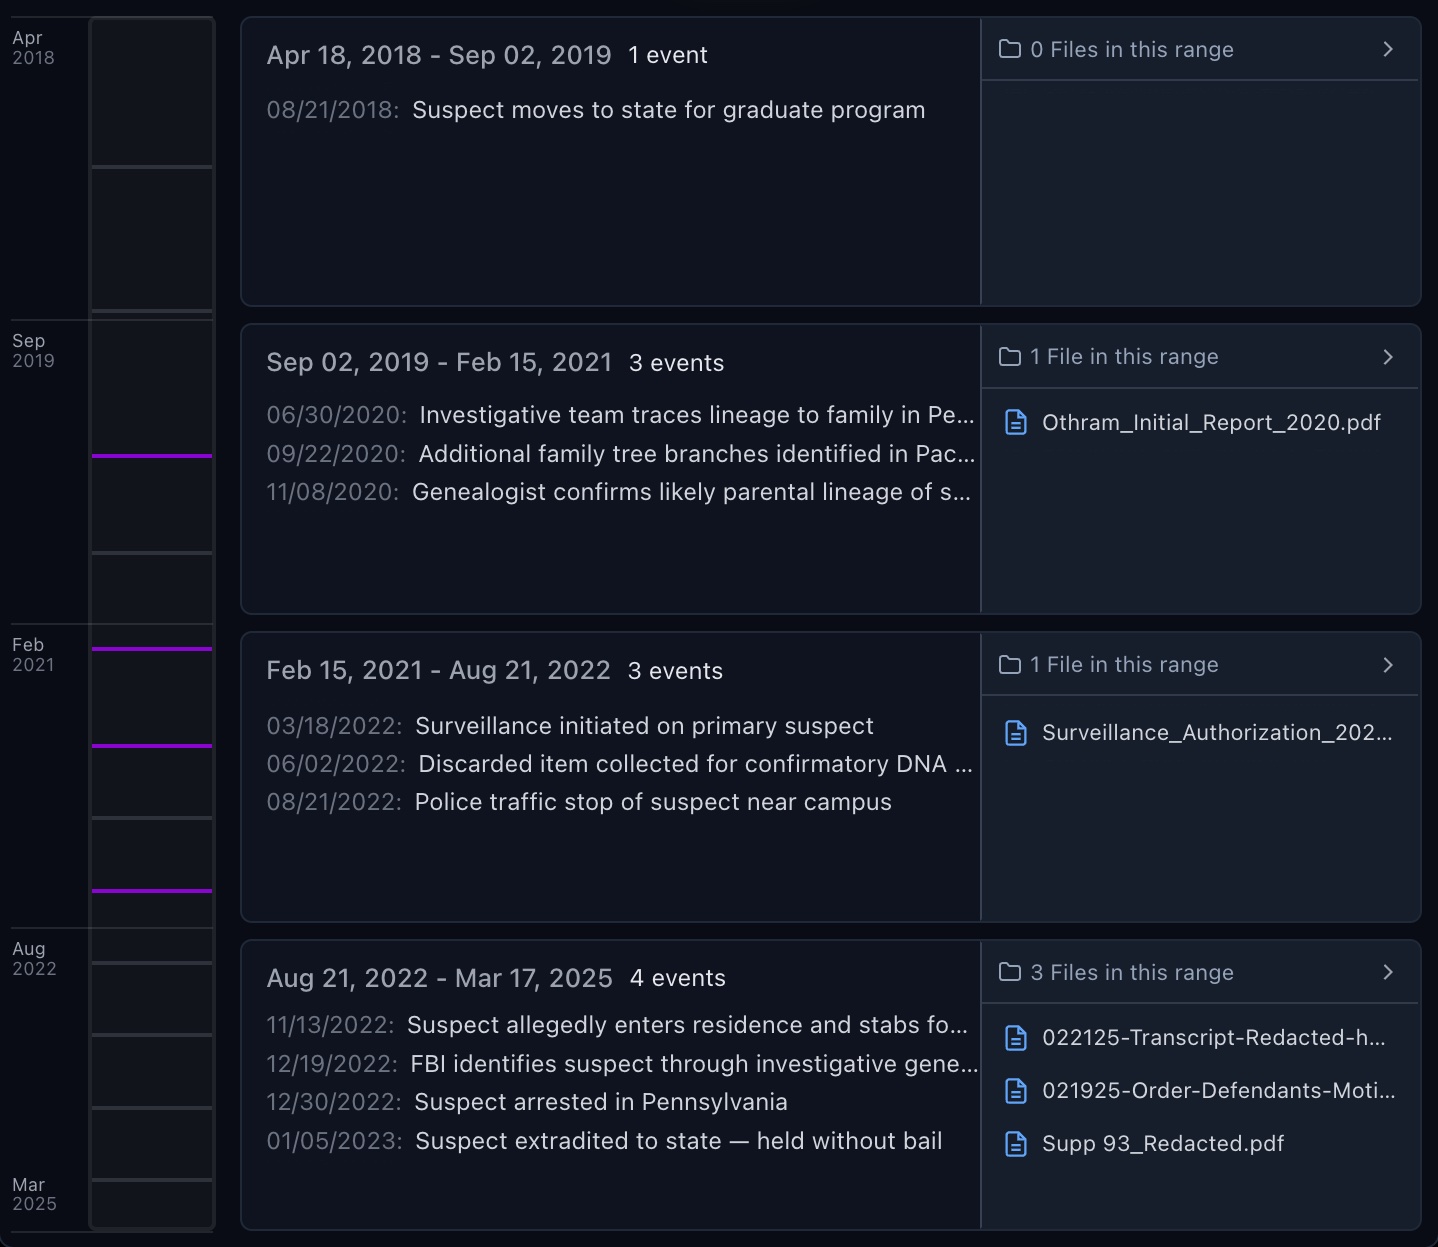
Task: Expand files chevron for Sep 2019 - Feb 2021
Action: (x=1387, y=357)
